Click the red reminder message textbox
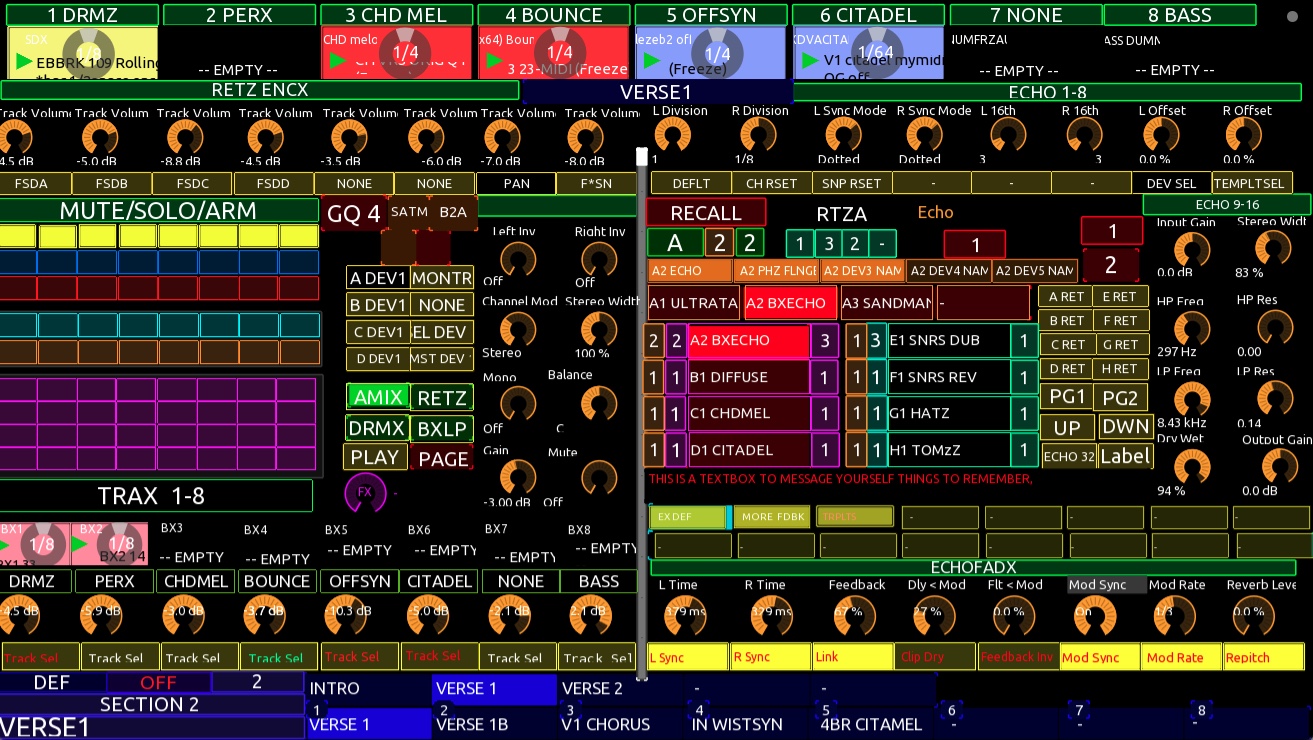Image resolution: width=1313 pixels, height=740 pixels. [x=840, y=479]
